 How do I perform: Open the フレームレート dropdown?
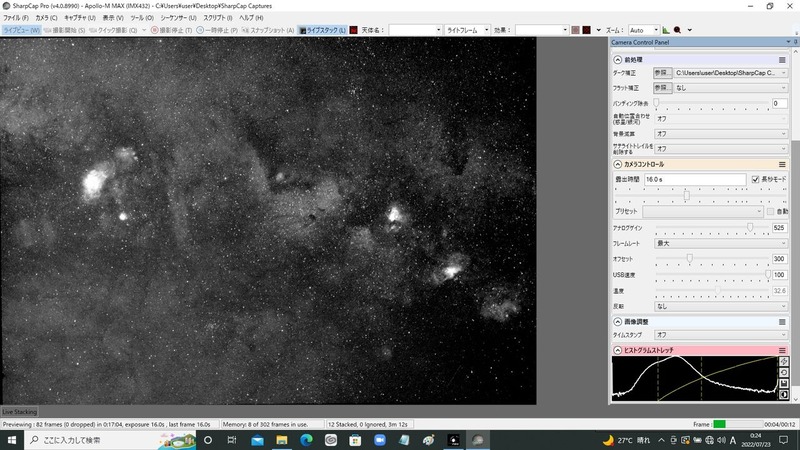(x=721, y=243)
